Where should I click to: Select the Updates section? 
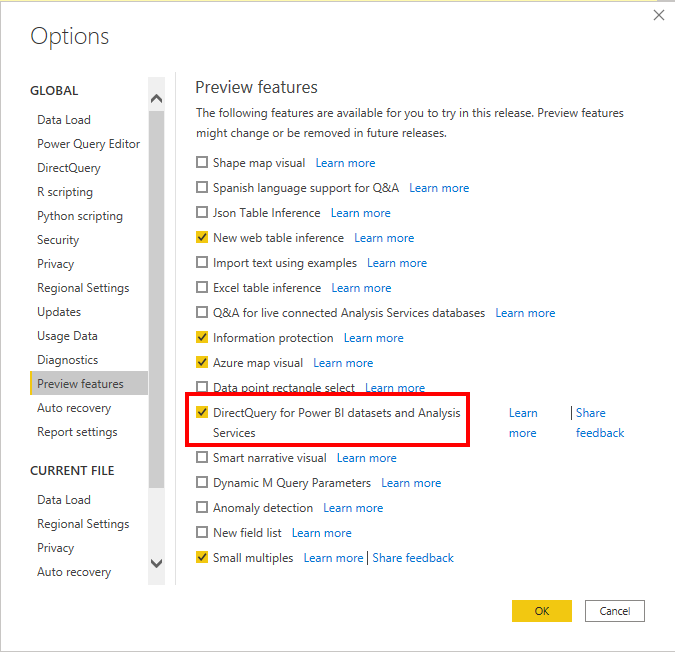59,312
